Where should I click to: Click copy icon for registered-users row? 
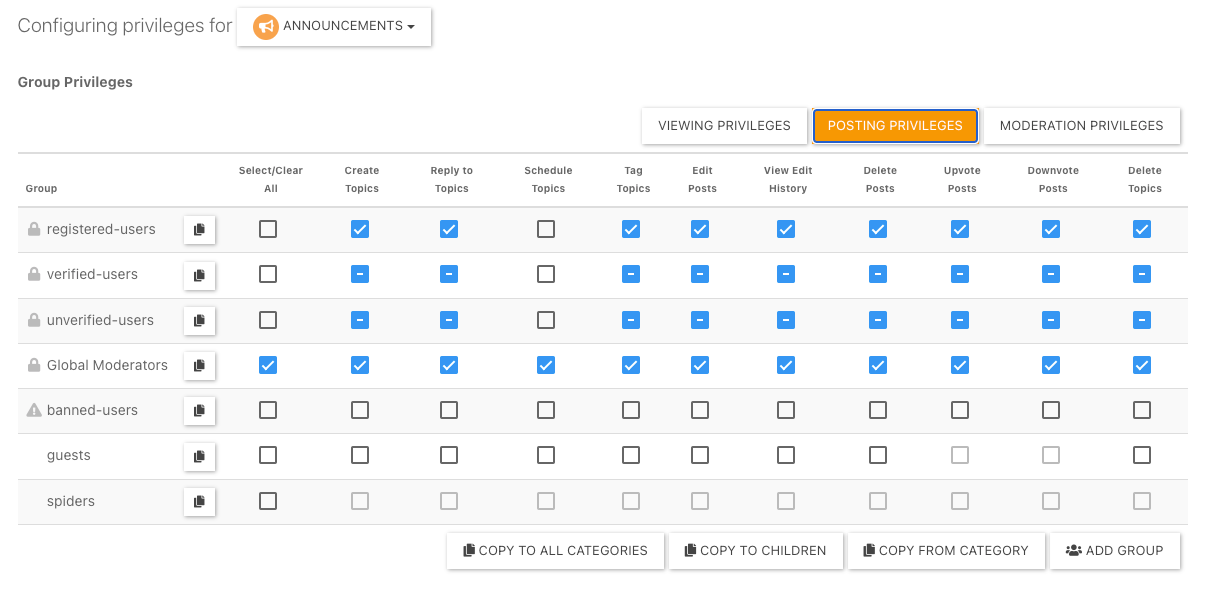tap(199, 230)
